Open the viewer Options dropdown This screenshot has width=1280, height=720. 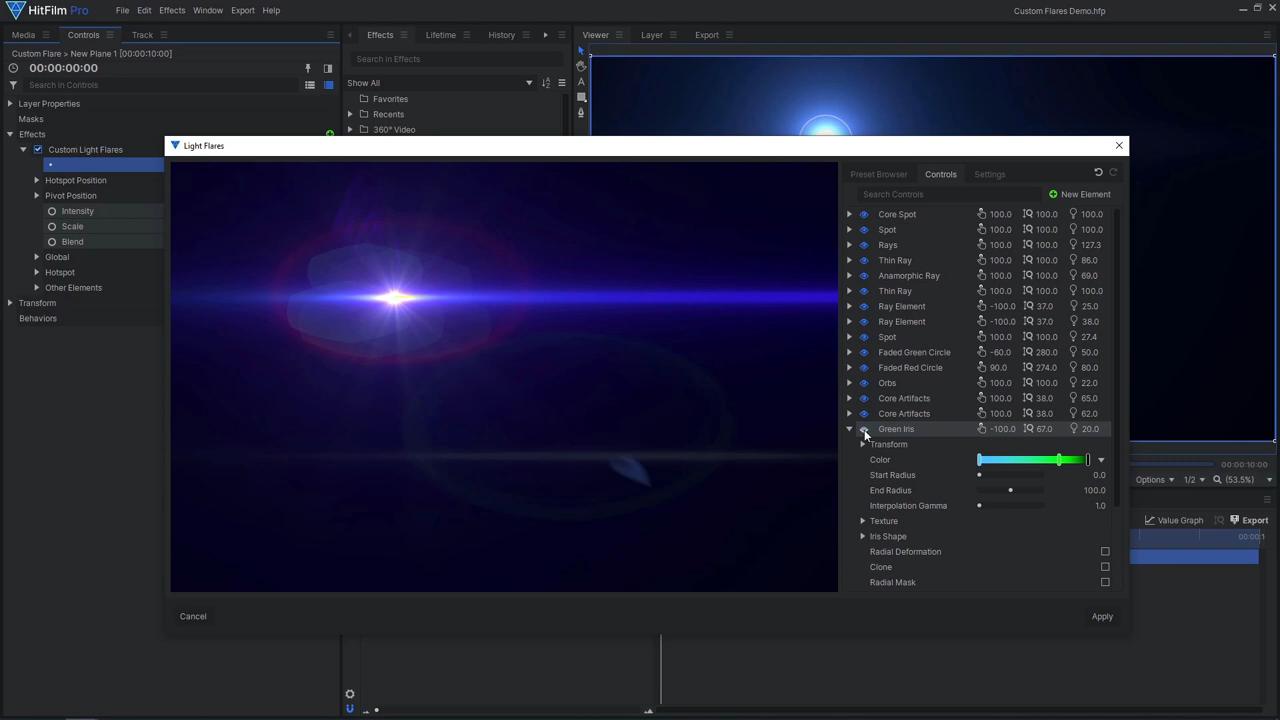pyautogui.click(x=1154, y=480)
